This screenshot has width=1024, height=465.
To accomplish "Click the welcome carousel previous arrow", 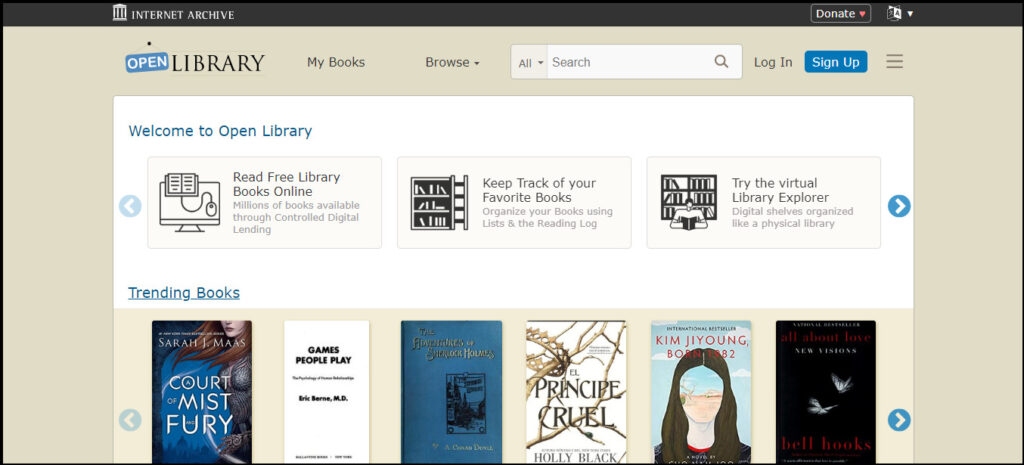I will 130,206.
